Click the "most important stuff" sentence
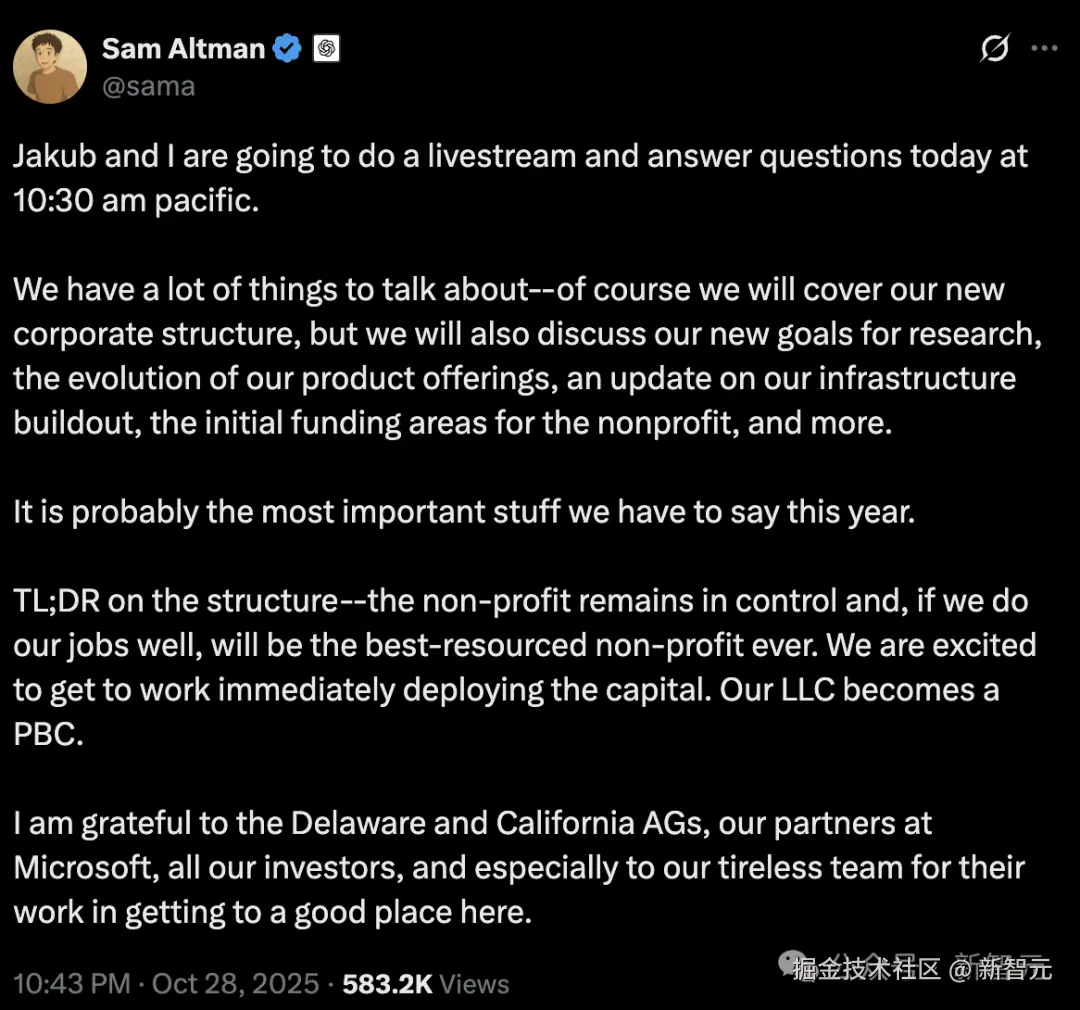The height and width of the screenshot is (1010, 1080). (x=463, y=511)
